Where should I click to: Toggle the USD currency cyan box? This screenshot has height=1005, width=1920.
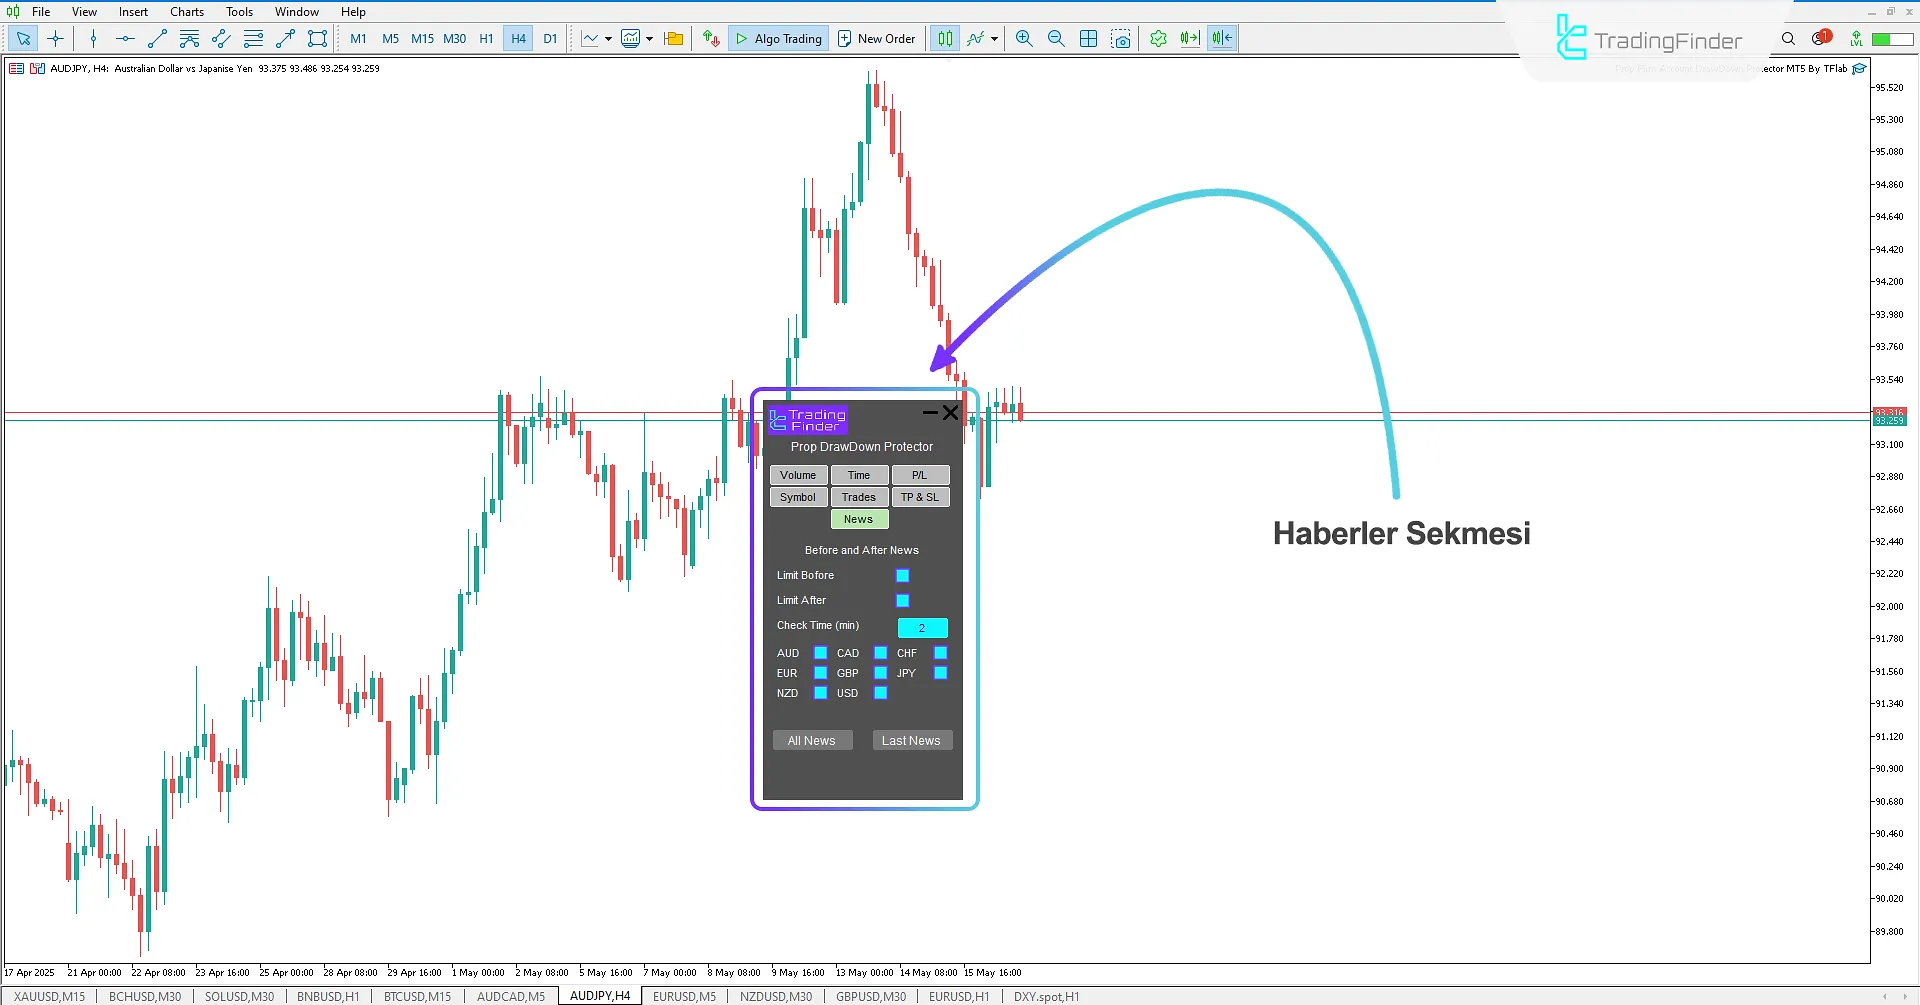pyautogui.click(x=880, y=693)
